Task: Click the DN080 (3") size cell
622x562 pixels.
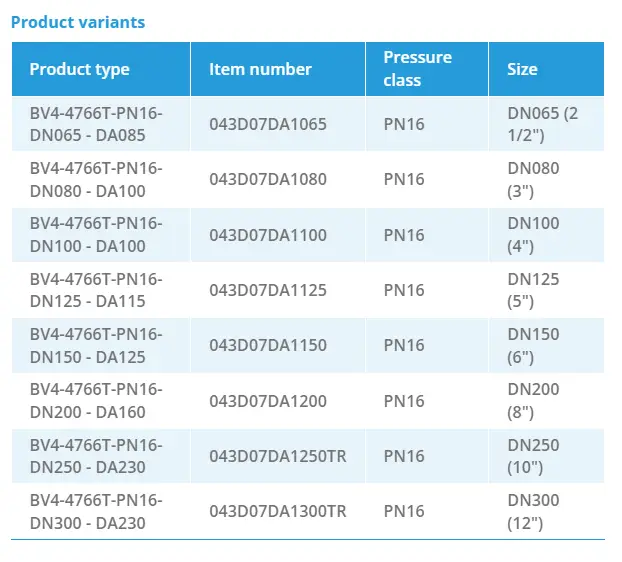Action: pos(534,179)
